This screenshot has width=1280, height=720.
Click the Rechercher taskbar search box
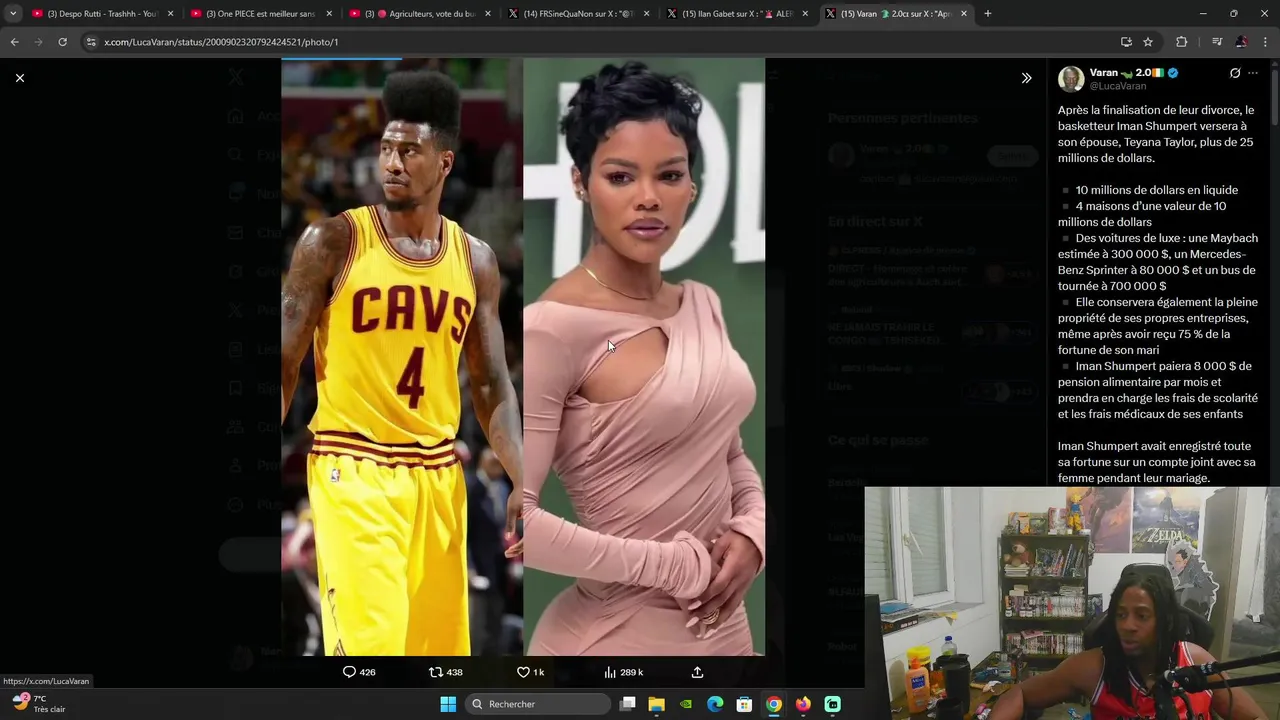click(539, 704)
